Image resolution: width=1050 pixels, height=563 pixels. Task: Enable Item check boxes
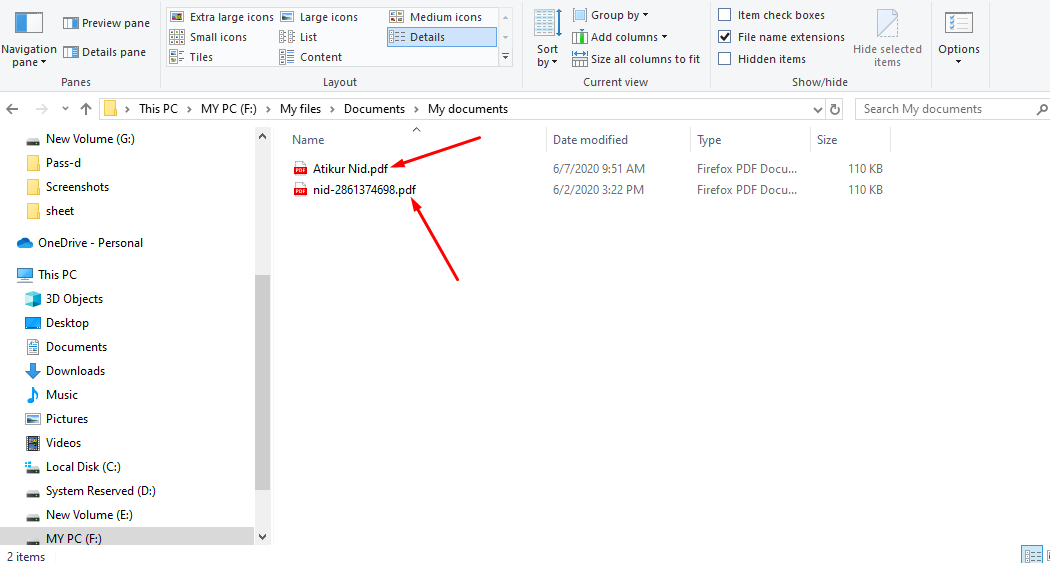[x=725, y=15]
